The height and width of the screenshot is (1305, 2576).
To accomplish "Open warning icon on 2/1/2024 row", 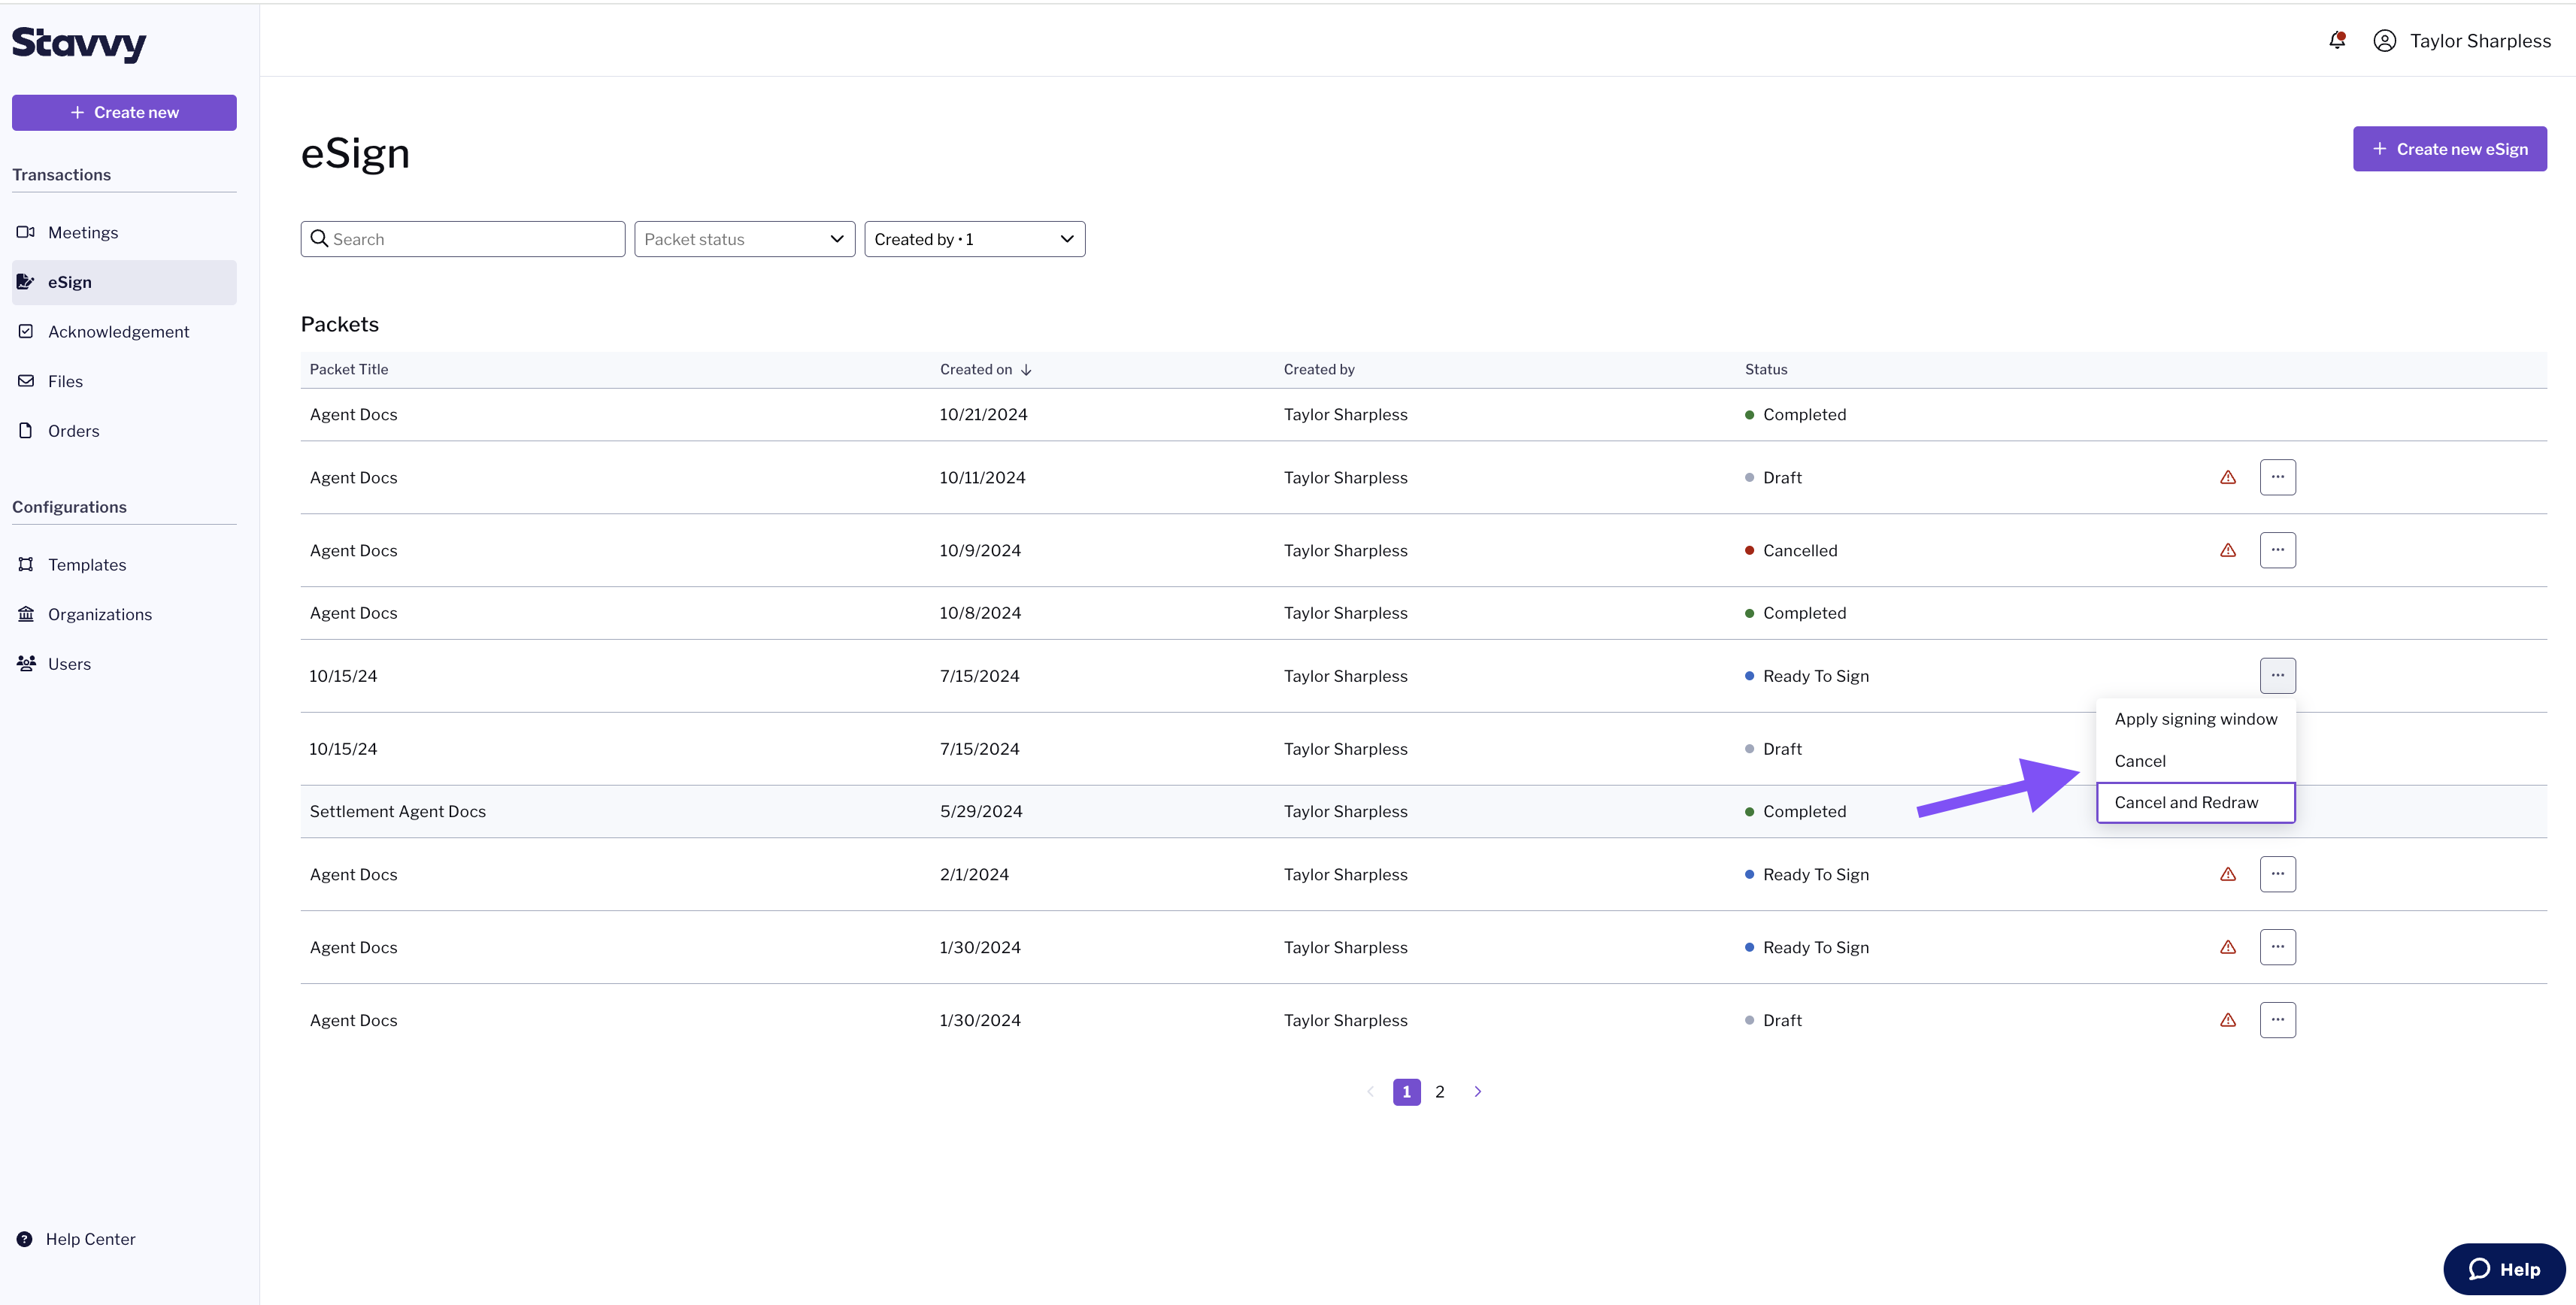I will (2228, 875).
